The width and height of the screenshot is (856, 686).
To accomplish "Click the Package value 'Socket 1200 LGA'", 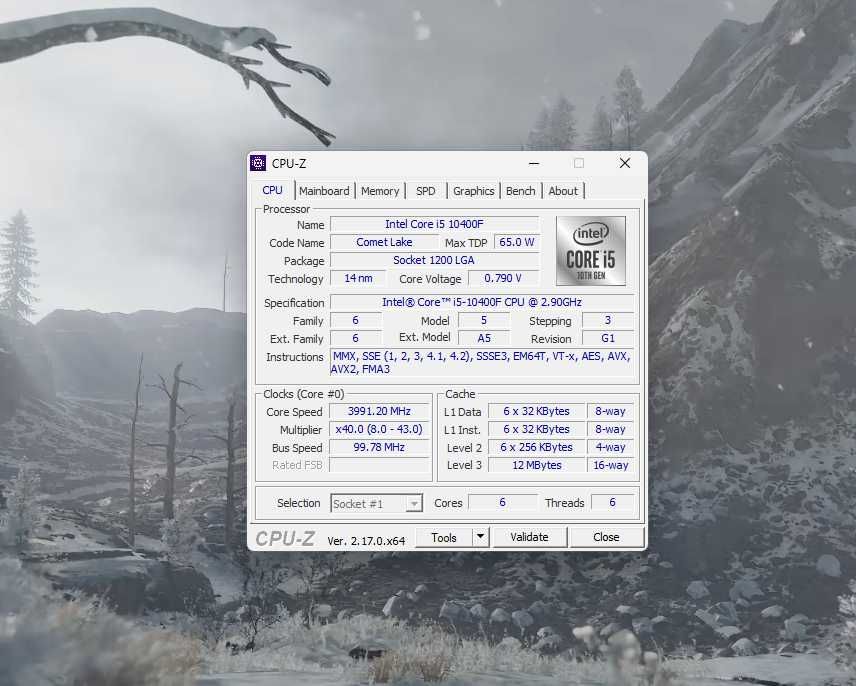I will tap(435, 260).
